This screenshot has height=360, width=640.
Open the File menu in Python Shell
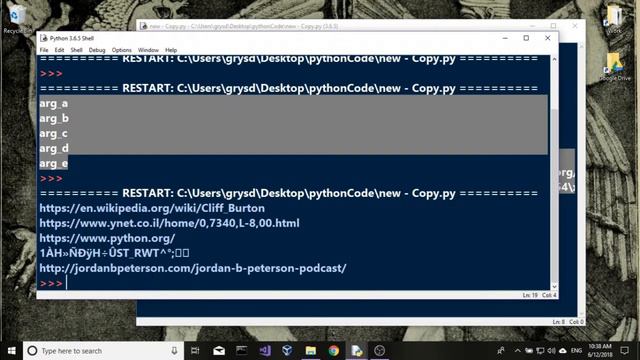pos(44,50)
